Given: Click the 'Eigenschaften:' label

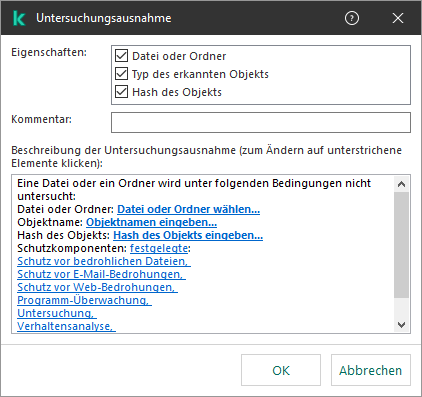Looking at the screenshot, I should [49, 52].
